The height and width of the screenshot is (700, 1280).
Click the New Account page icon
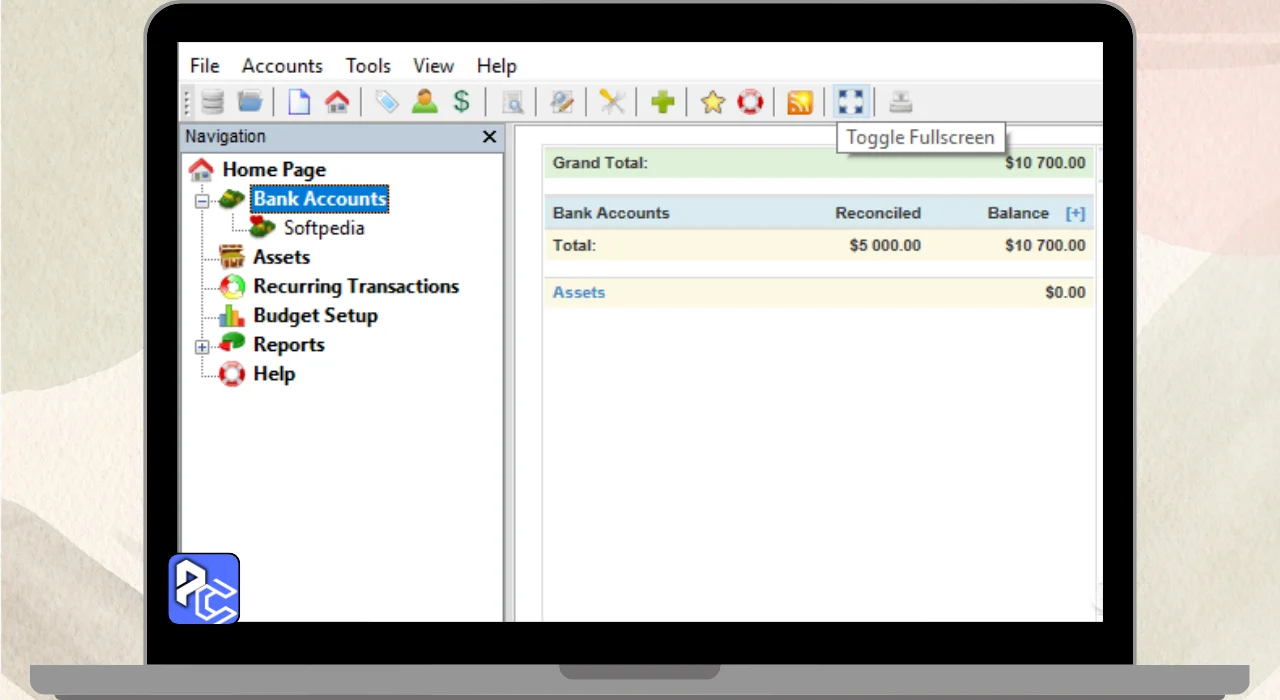[299, 102]
